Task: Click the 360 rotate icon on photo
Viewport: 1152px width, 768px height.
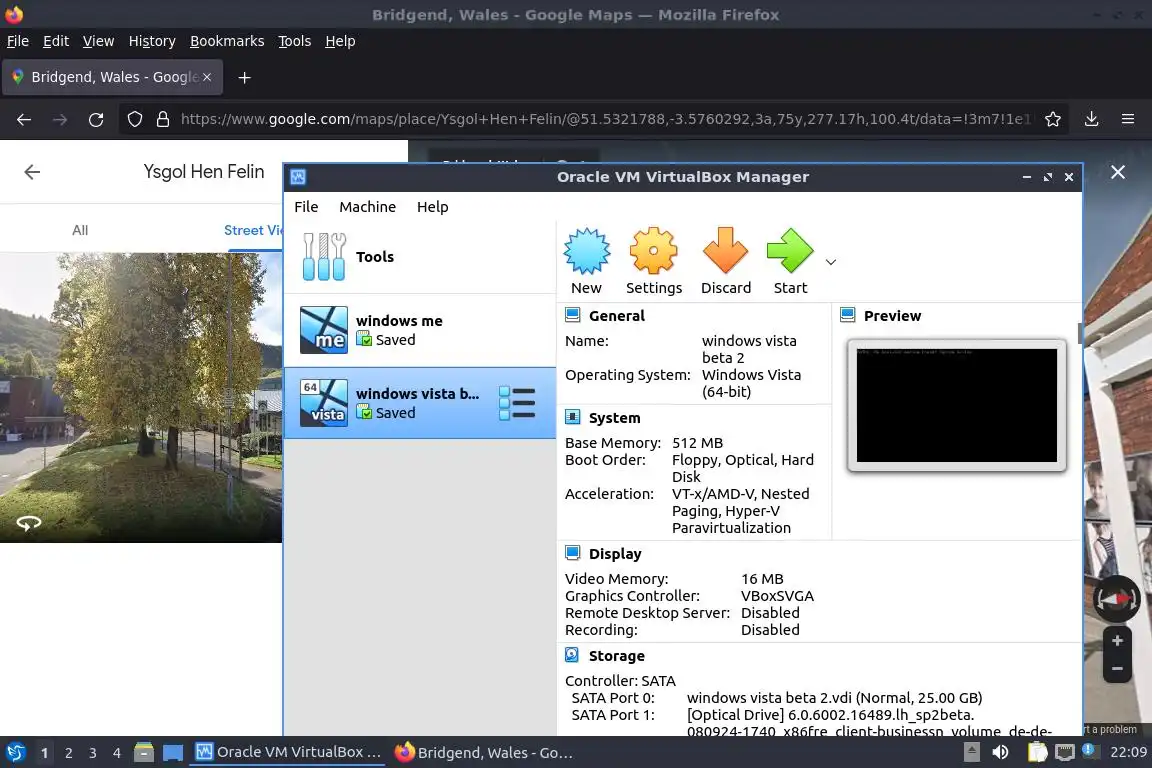Action: 29,523
